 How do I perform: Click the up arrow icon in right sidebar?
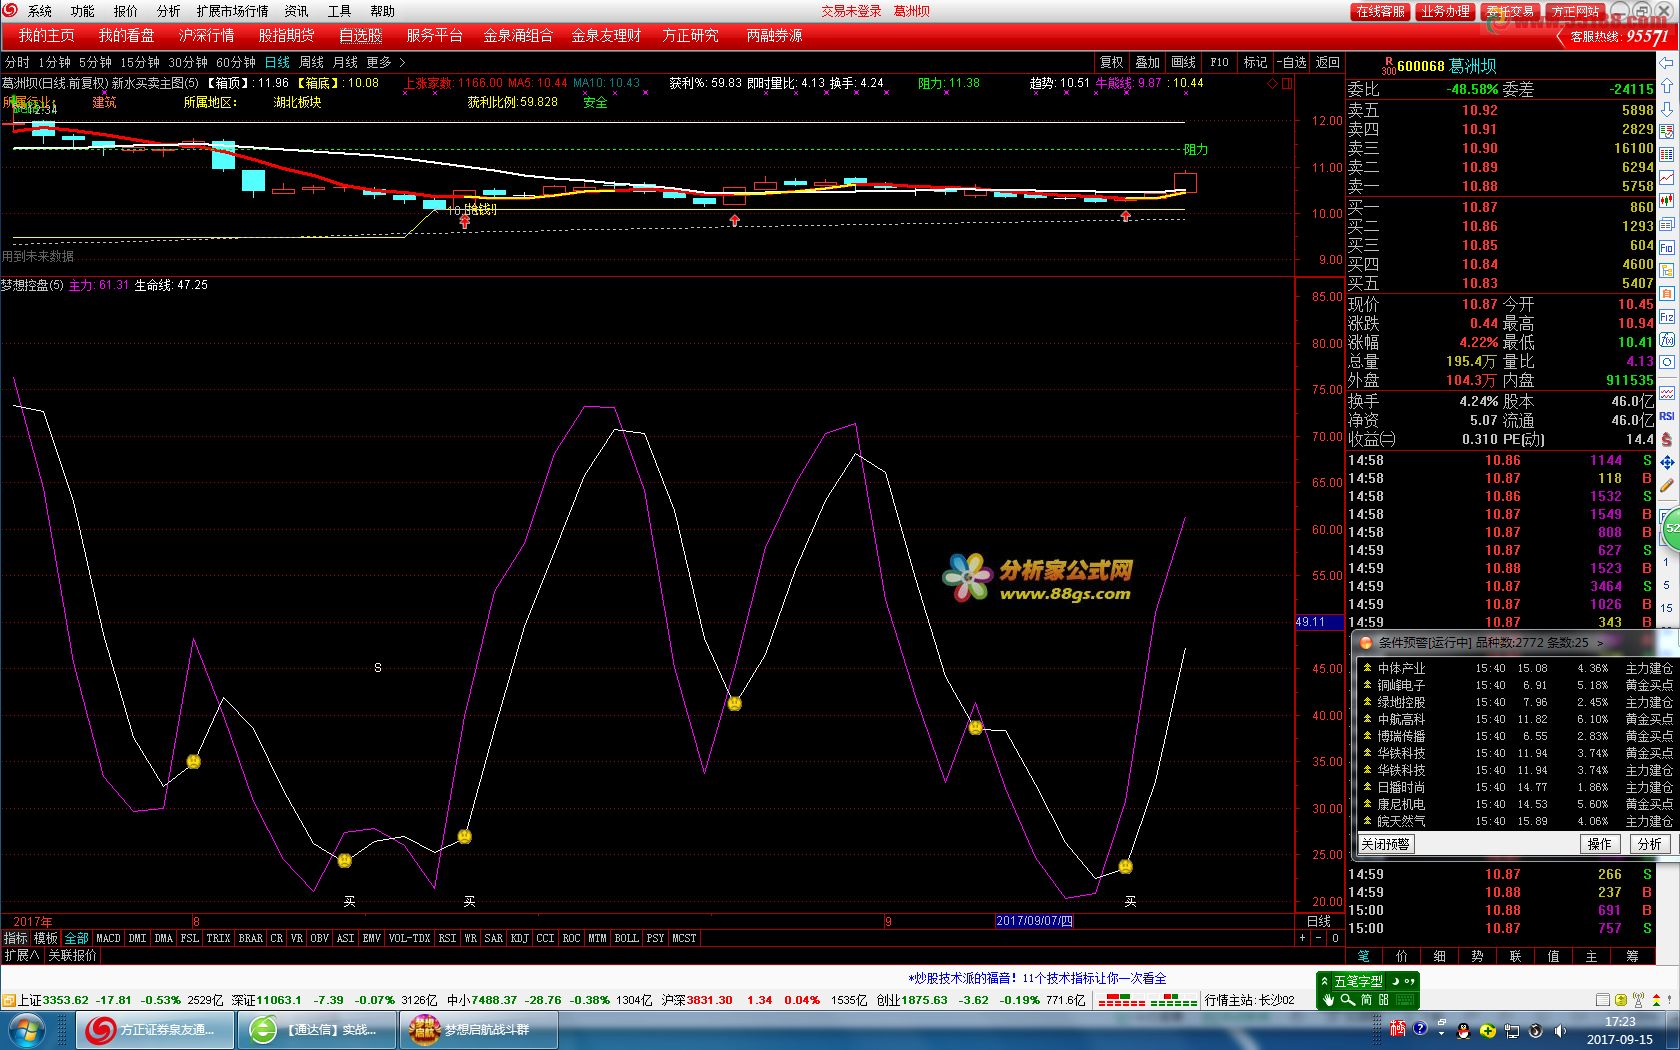pyautogui.click(x=1667, y=85)
